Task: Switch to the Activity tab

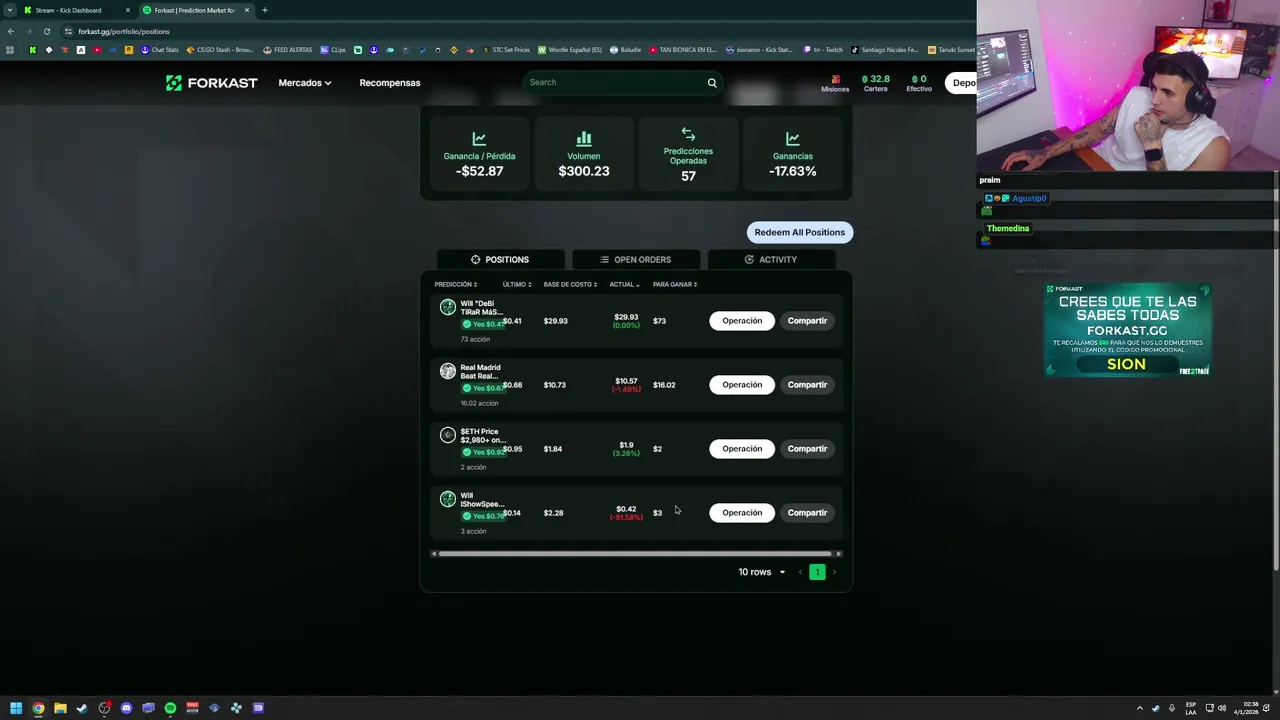Action: pos(771,259)
